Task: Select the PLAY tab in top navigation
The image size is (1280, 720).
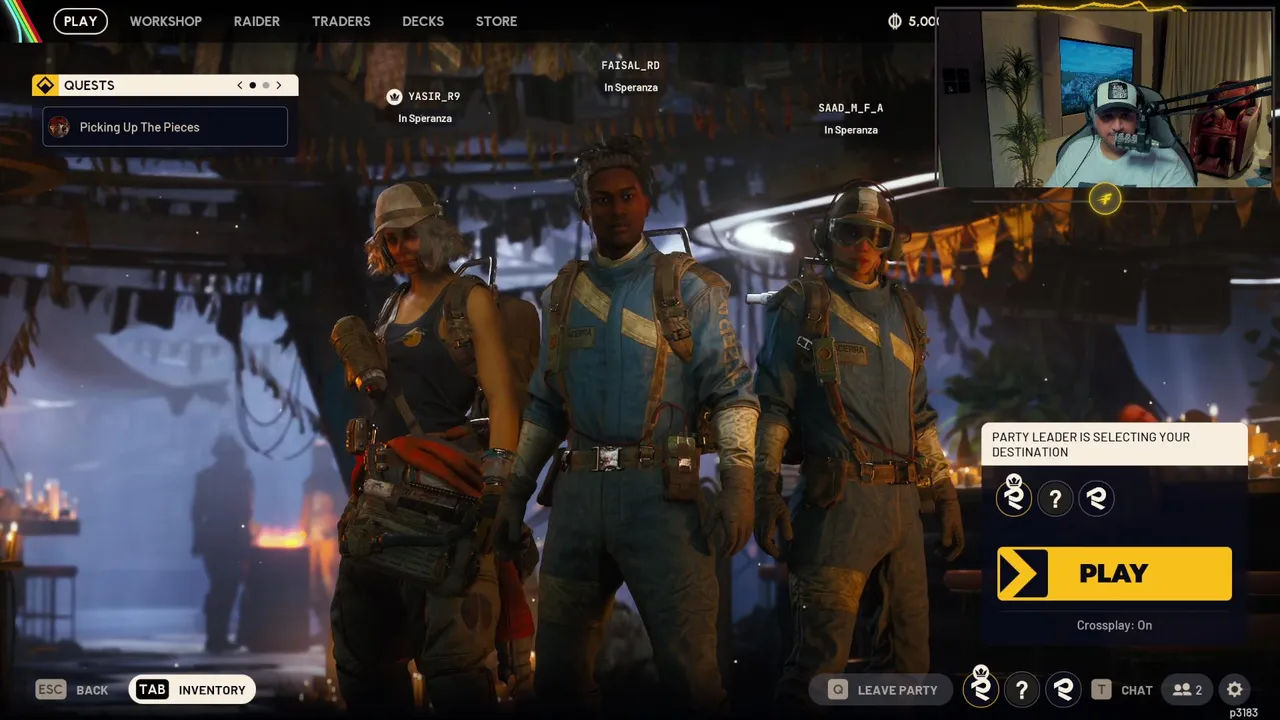Action: pos(81,21)
